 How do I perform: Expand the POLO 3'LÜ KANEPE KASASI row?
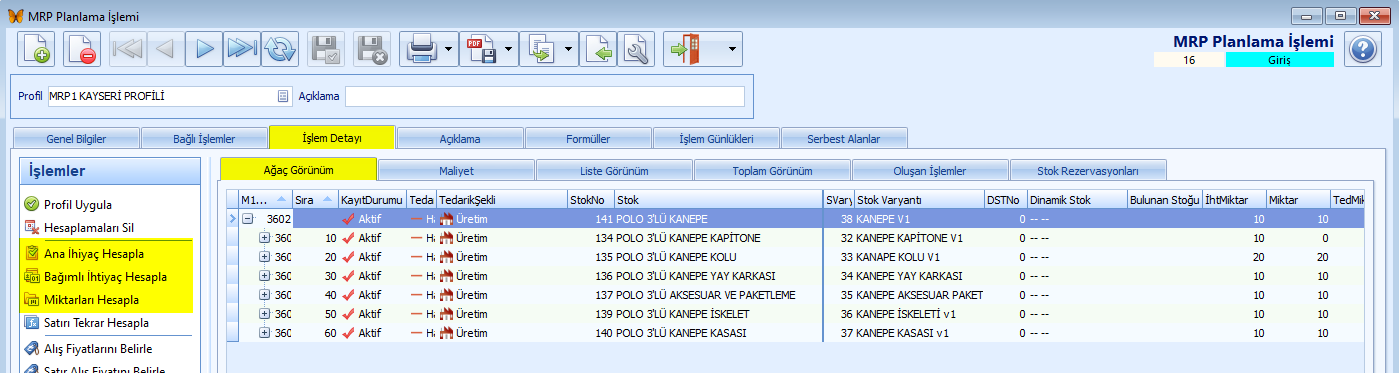coord(264,333)
